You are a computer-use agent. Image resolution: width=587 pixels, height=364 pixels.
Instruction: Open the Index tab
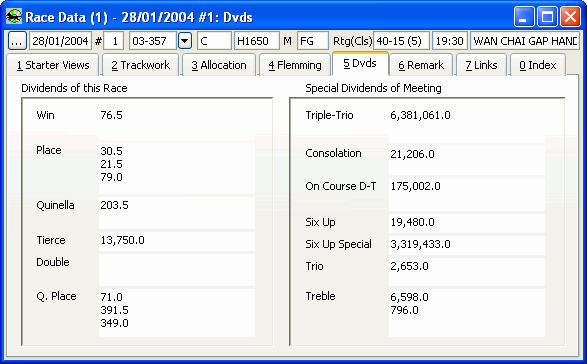point(538,65)
